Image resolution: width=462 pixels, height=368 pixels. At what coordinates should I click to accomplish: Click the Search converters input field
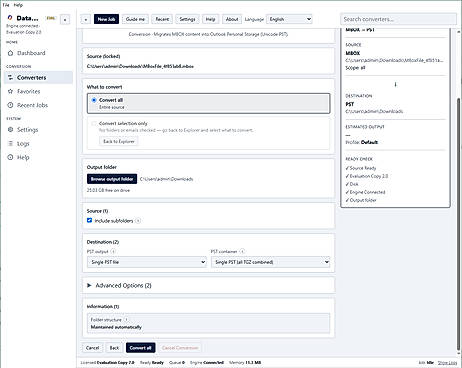point(398,19)
